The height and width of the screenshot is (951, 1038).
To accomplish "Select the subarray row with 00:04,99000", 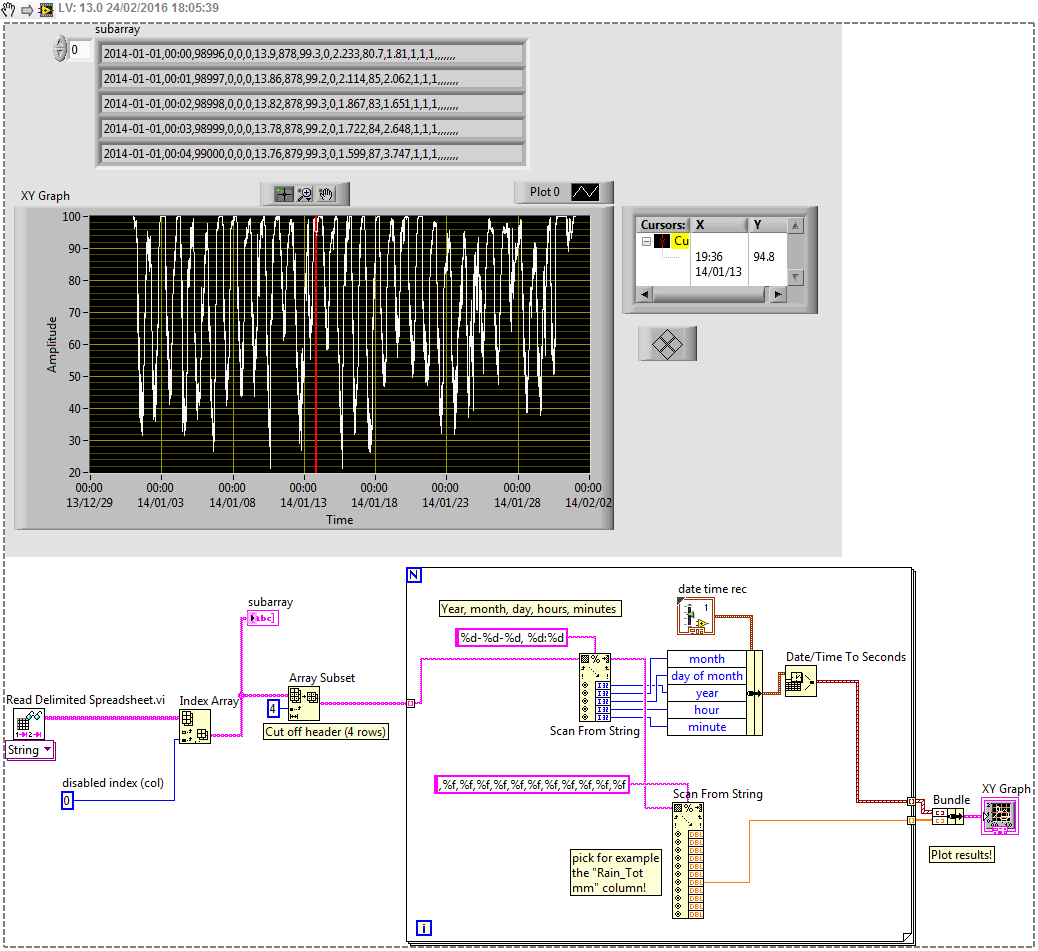I will pyautogui.click(x=312, y=154).
